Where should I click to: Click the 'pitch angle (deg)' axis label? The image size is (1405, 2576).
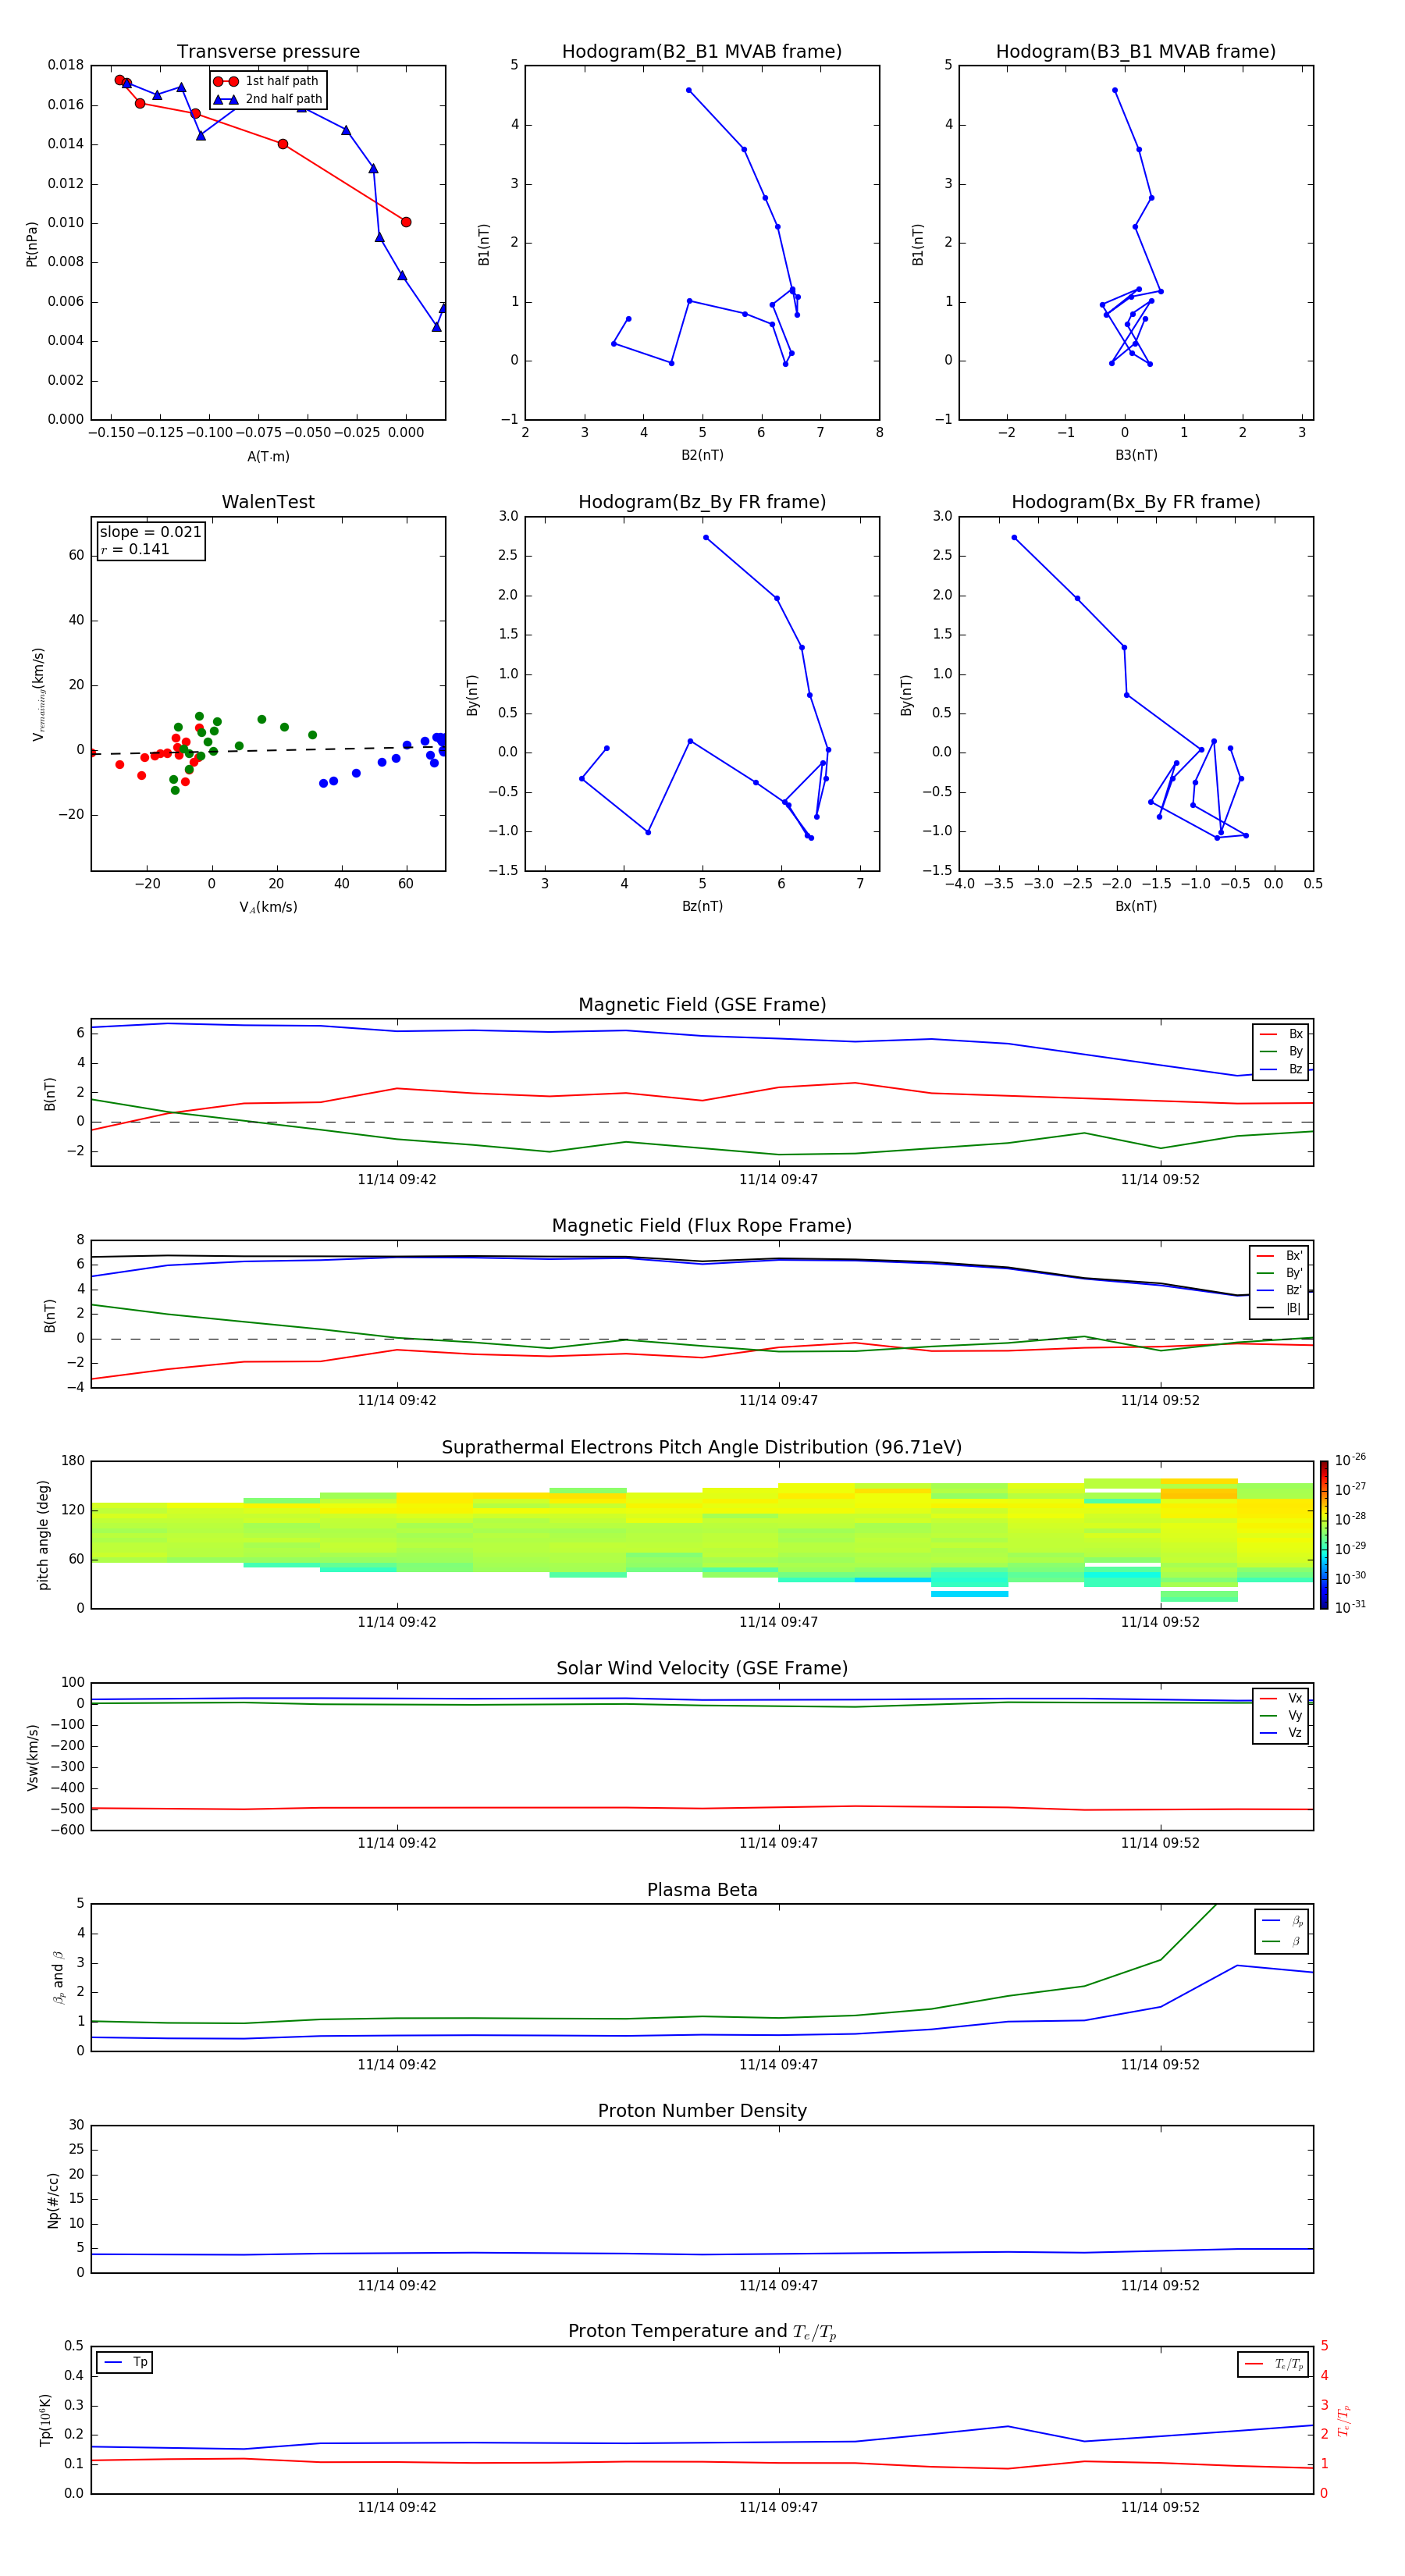tap(43, 1535)
